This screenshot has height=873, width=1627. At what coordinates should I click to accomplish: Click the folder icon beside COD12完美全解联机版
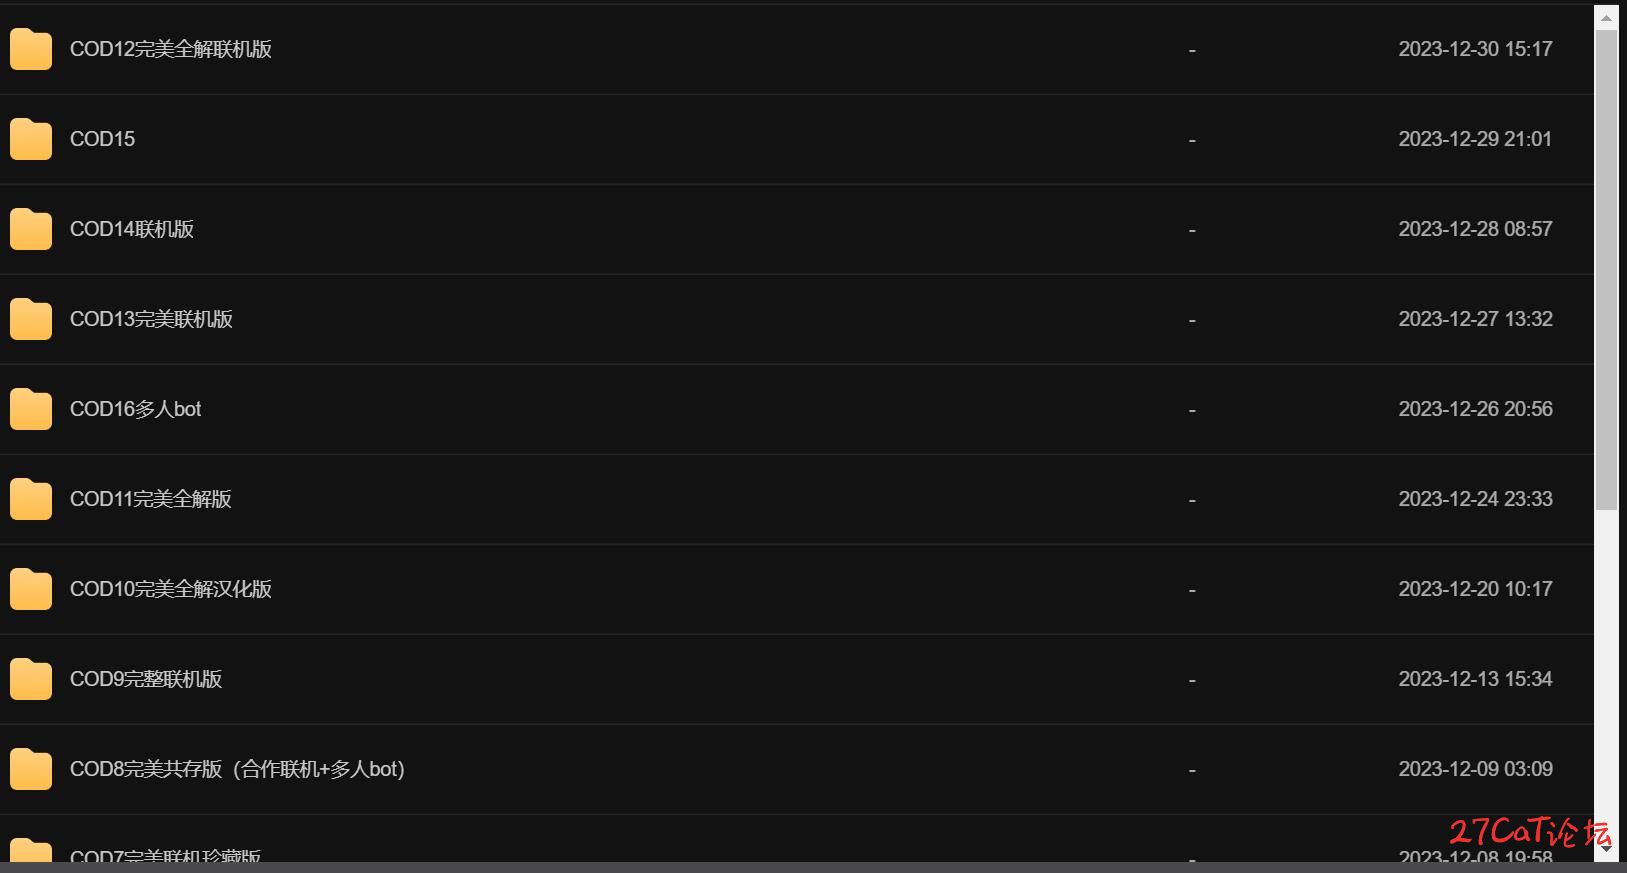click(x=31, y=49)
